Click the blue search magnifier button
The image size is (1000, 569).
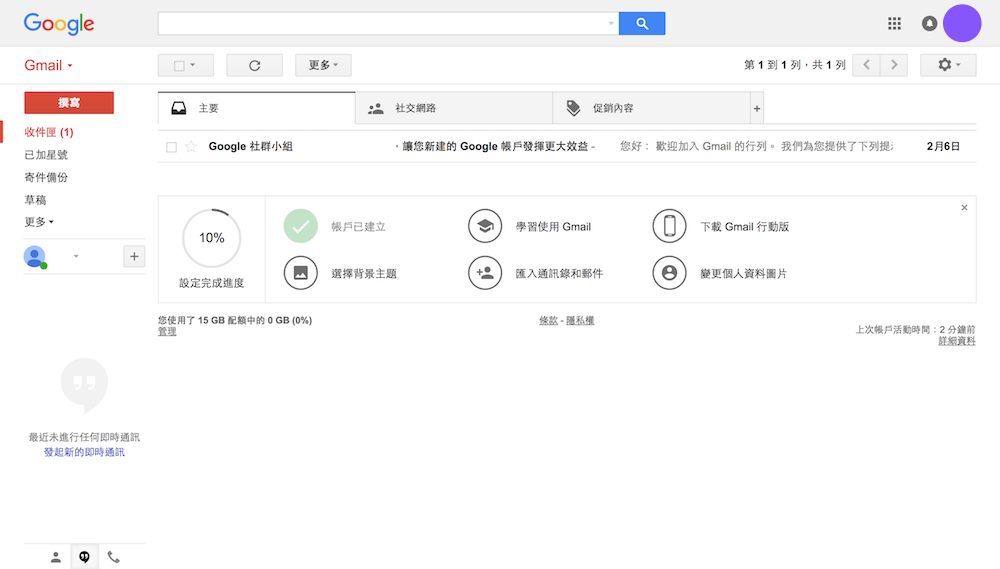[x=642, y=23]
